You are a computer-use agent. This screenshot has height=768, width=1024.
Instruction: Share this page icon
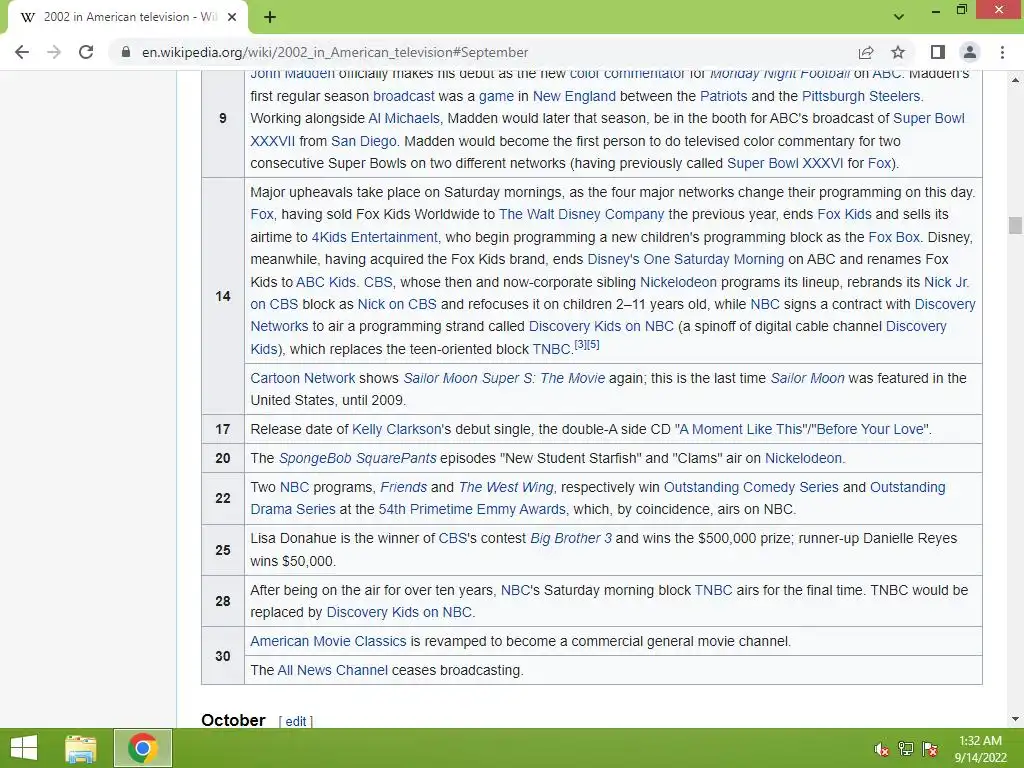click(x=866, y=52)
